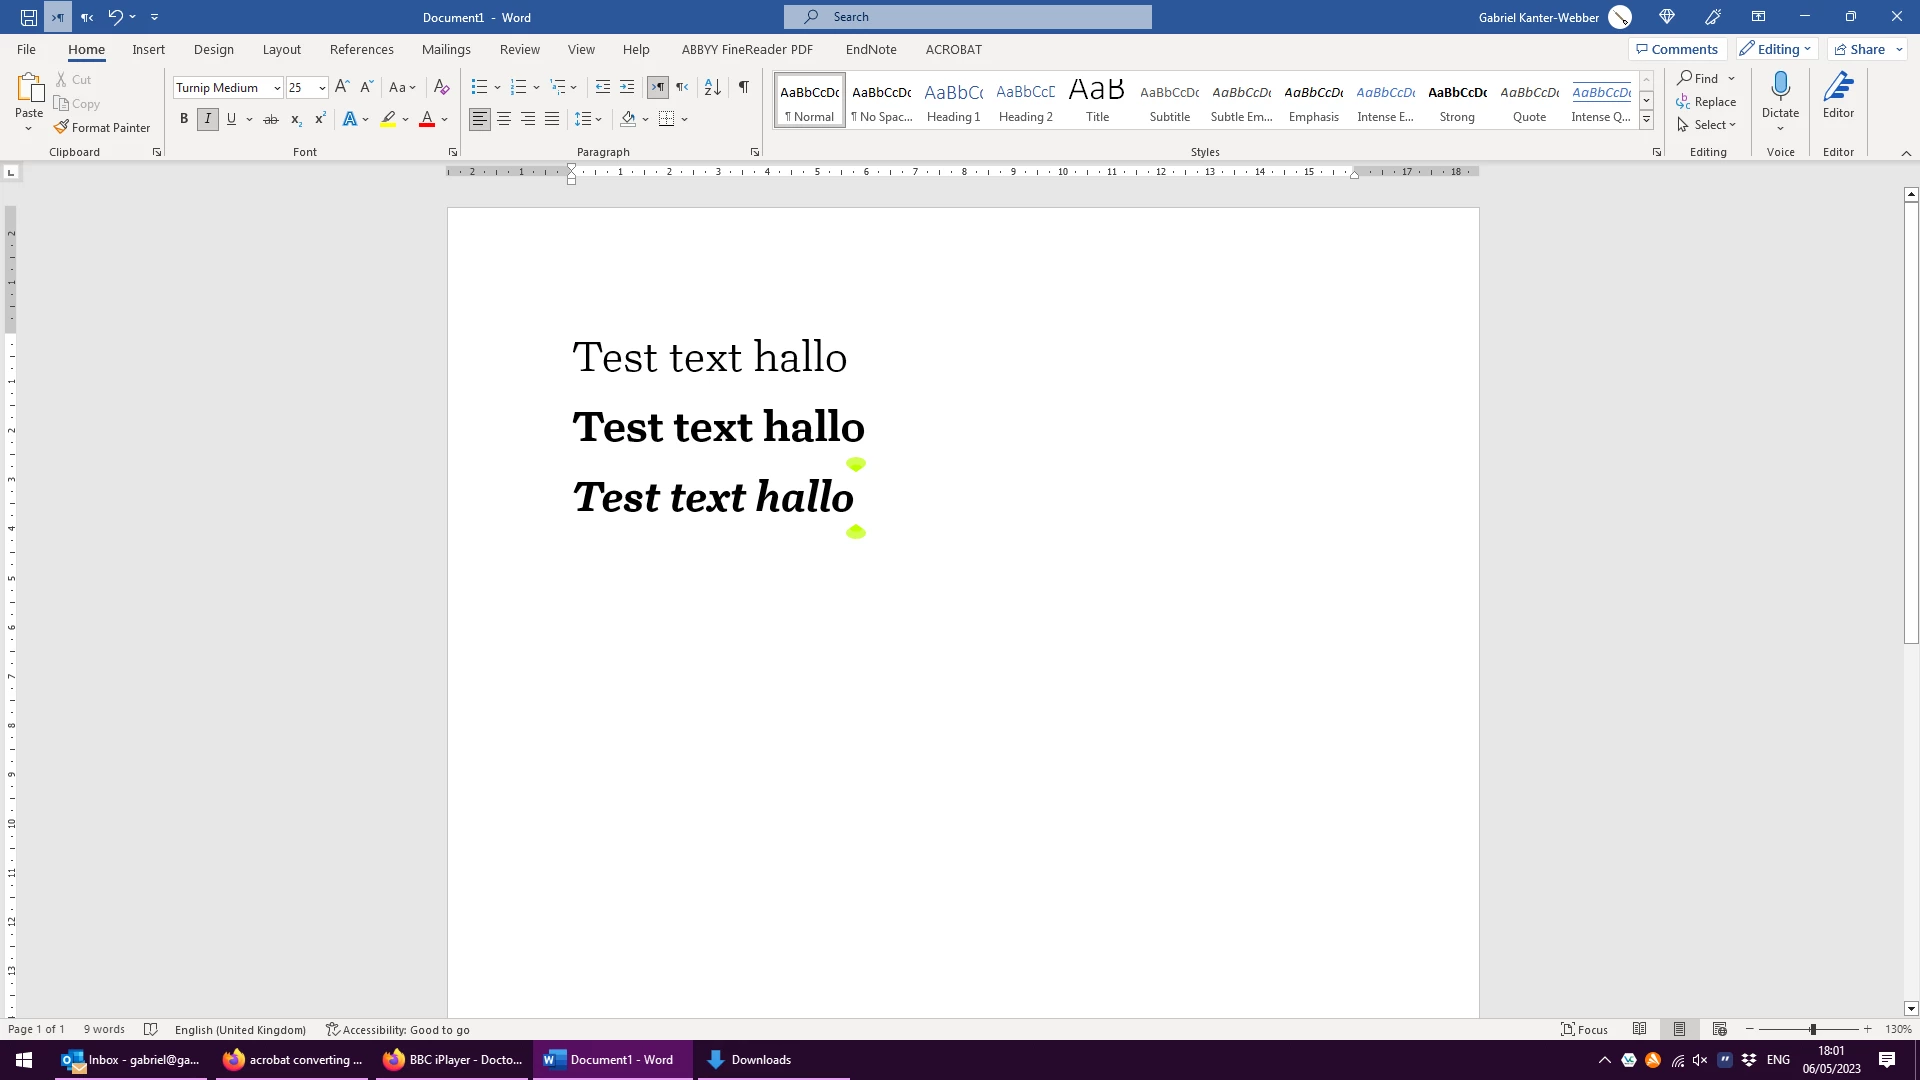Expand the Styles gallery more arrow
The height and width of the screenshot is (1080, 1920).
pos(1646,121)
